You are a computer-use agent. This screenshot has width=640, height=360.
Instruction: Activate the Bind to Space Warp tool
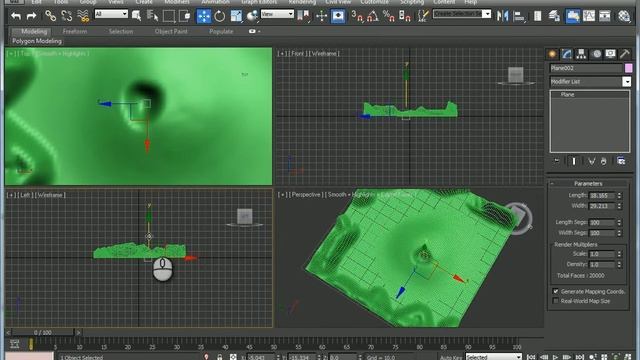tap(83, 16)
